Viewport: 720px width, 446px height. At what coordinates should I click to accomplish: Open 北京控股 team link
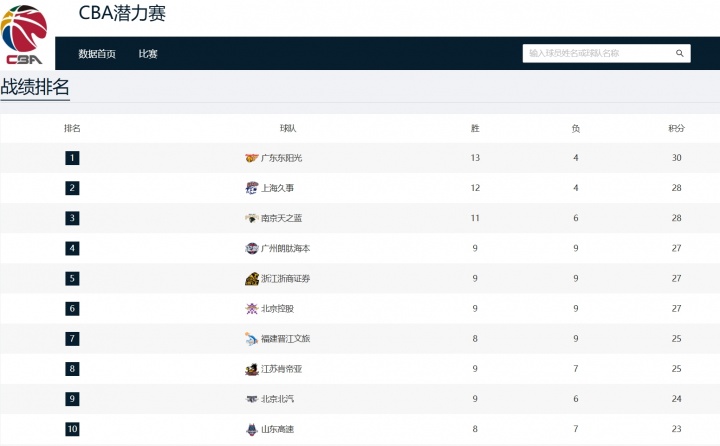pyautogui.click(x=277, y=309)
